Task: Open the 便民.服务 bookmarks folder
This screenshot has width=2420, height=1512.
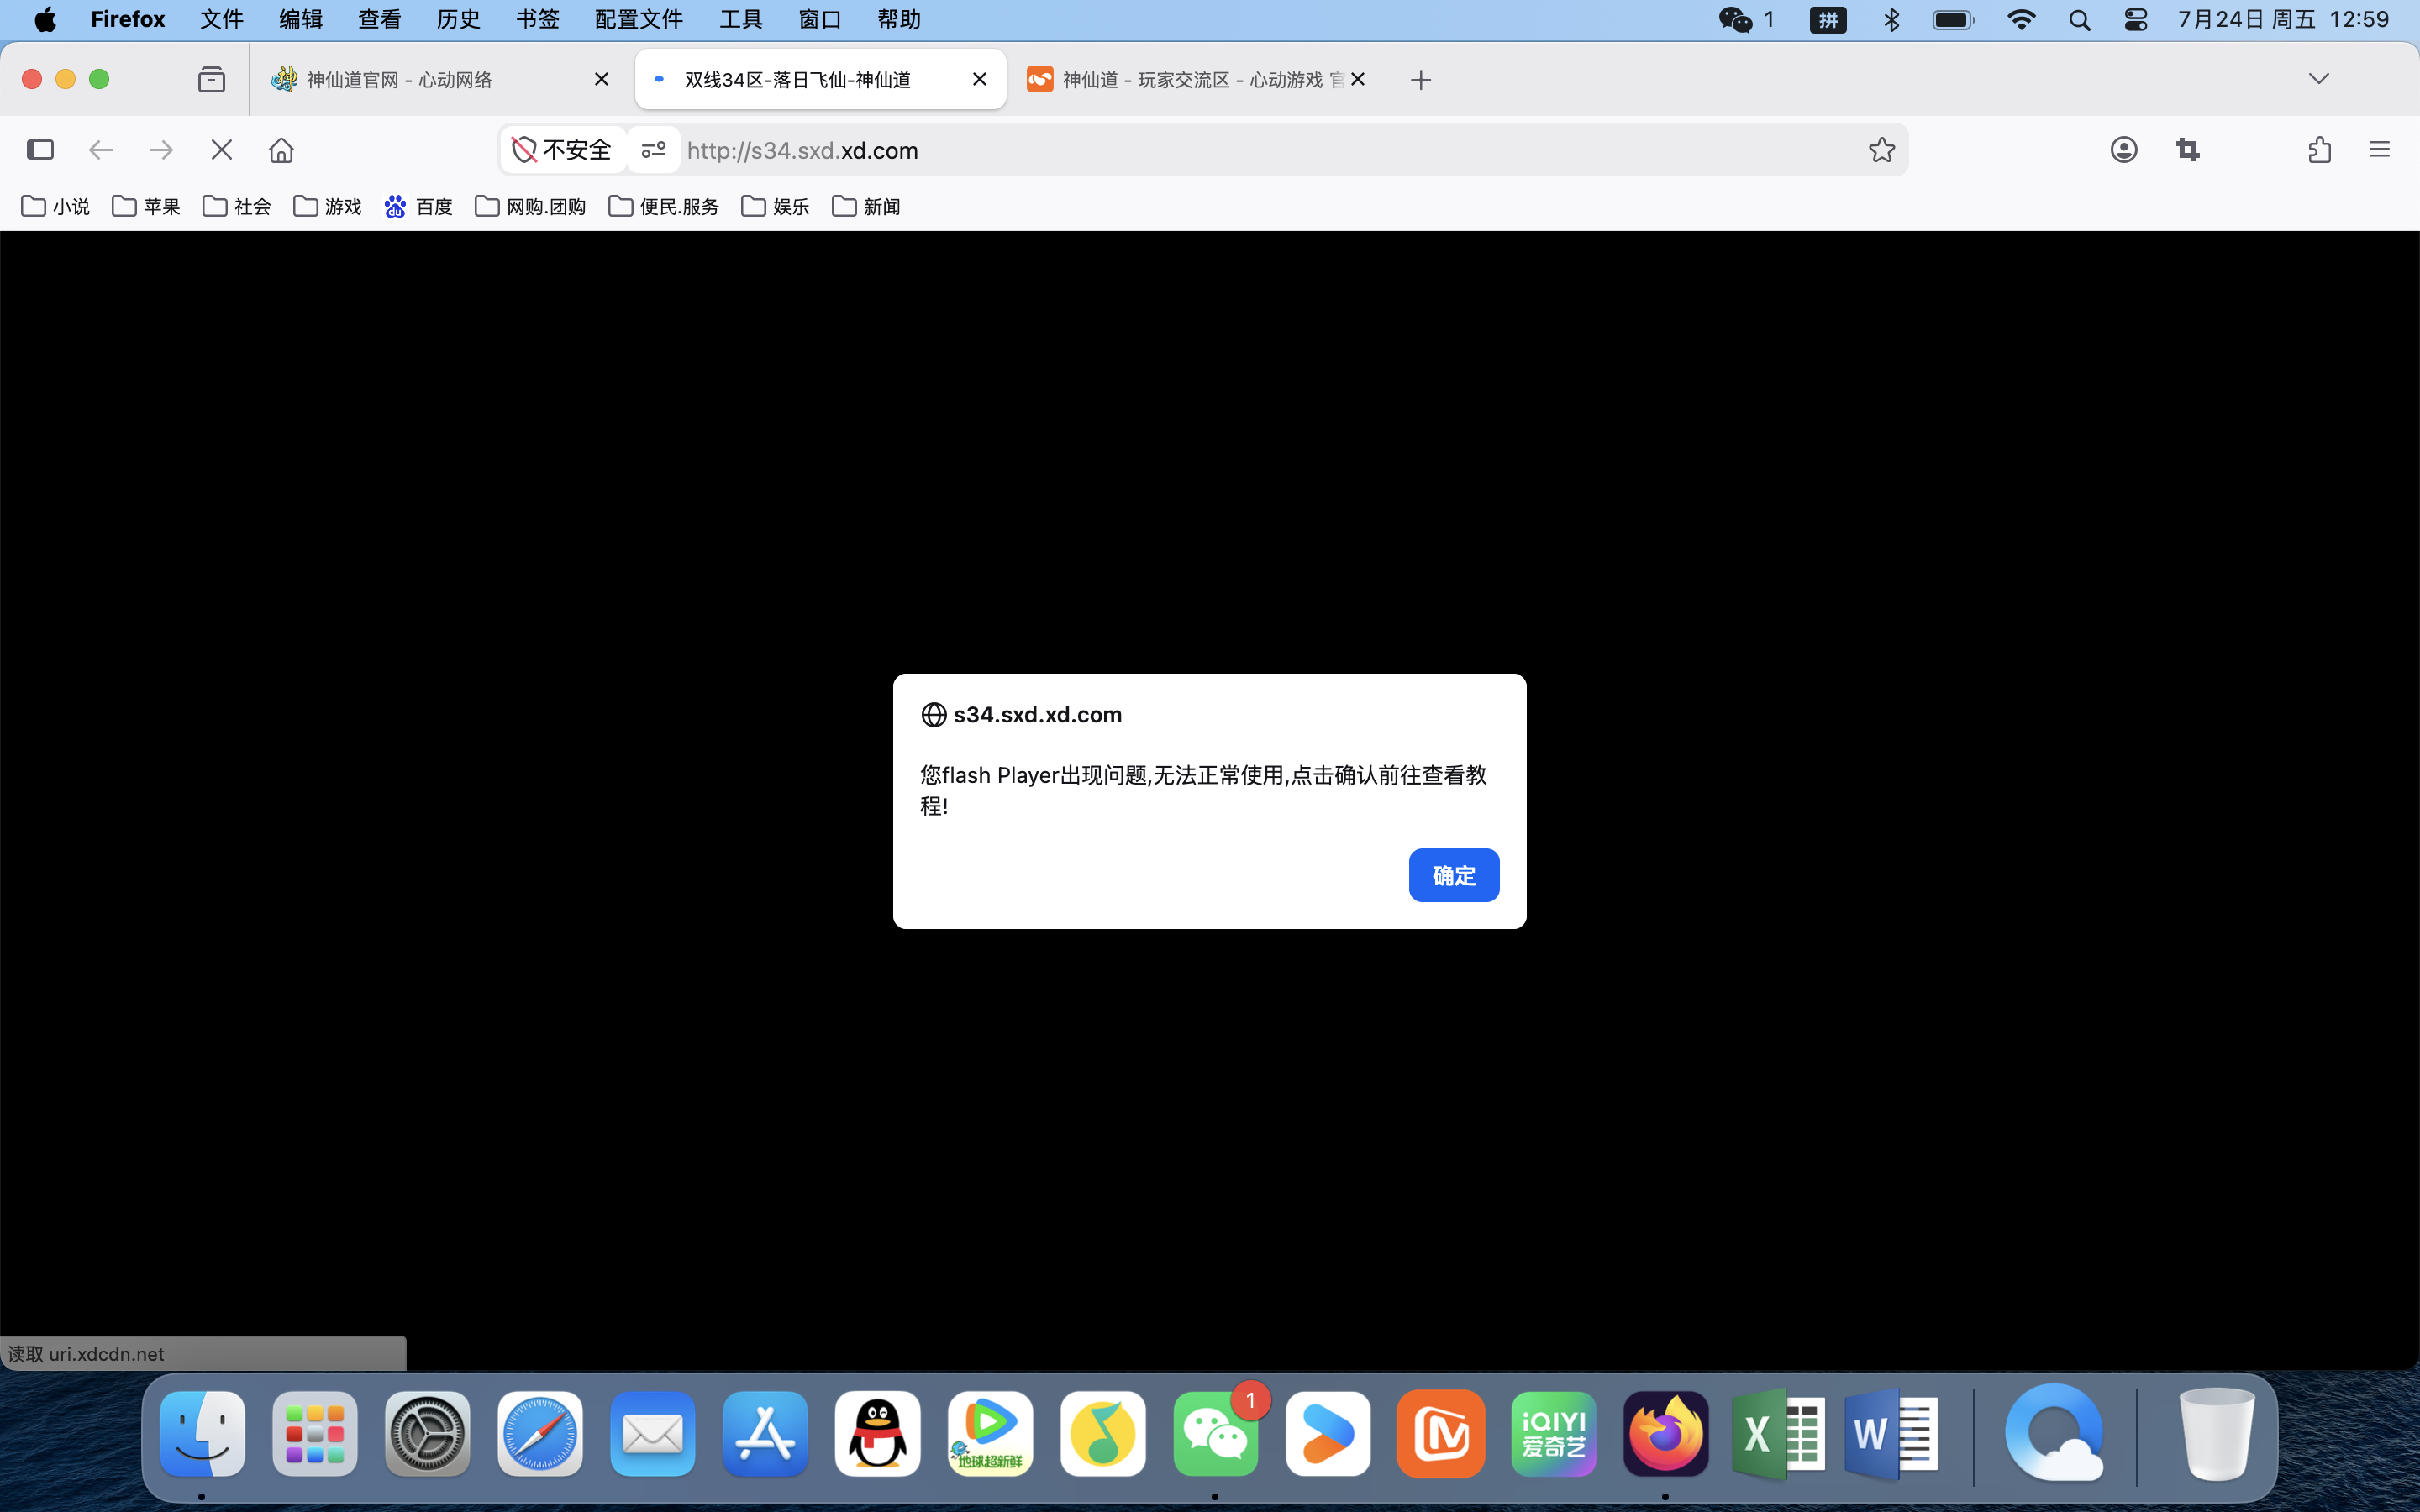Action: tap(664, 206)
